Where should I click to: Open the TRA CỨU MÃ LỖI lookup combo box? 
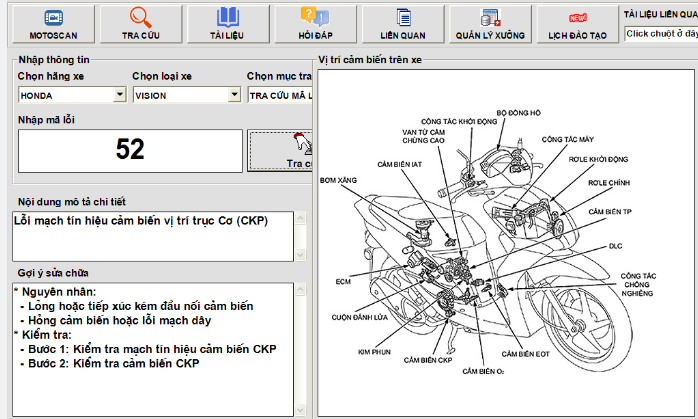point(280,95)
